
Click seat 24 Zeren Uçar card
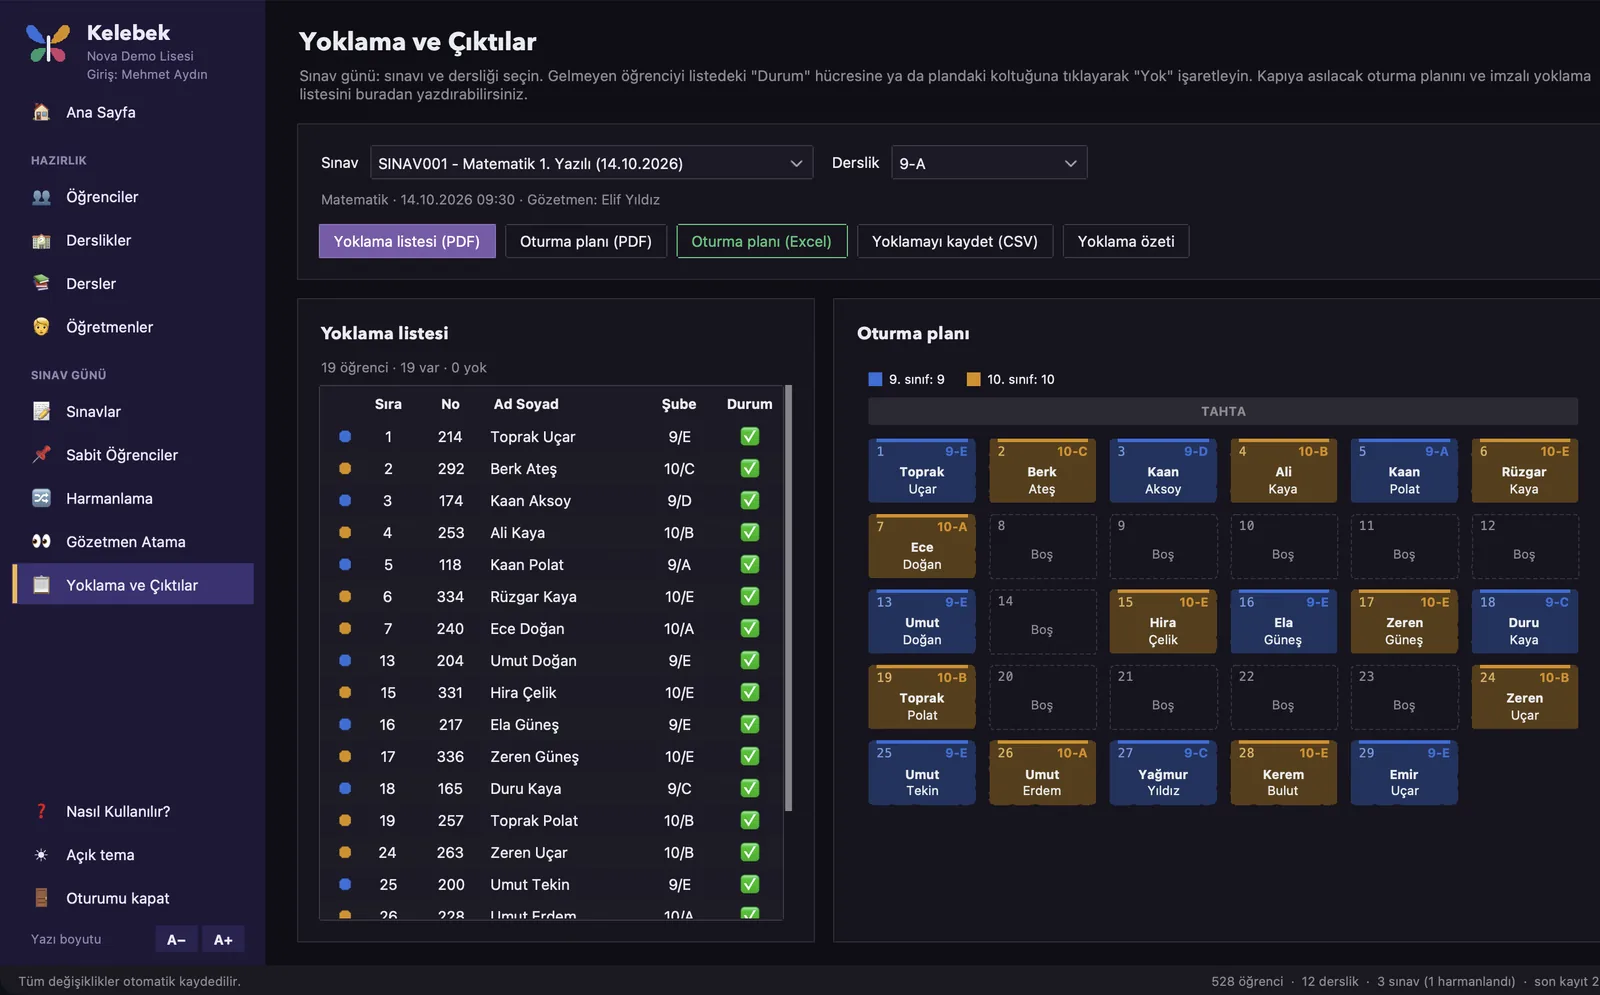point(1525,697)
